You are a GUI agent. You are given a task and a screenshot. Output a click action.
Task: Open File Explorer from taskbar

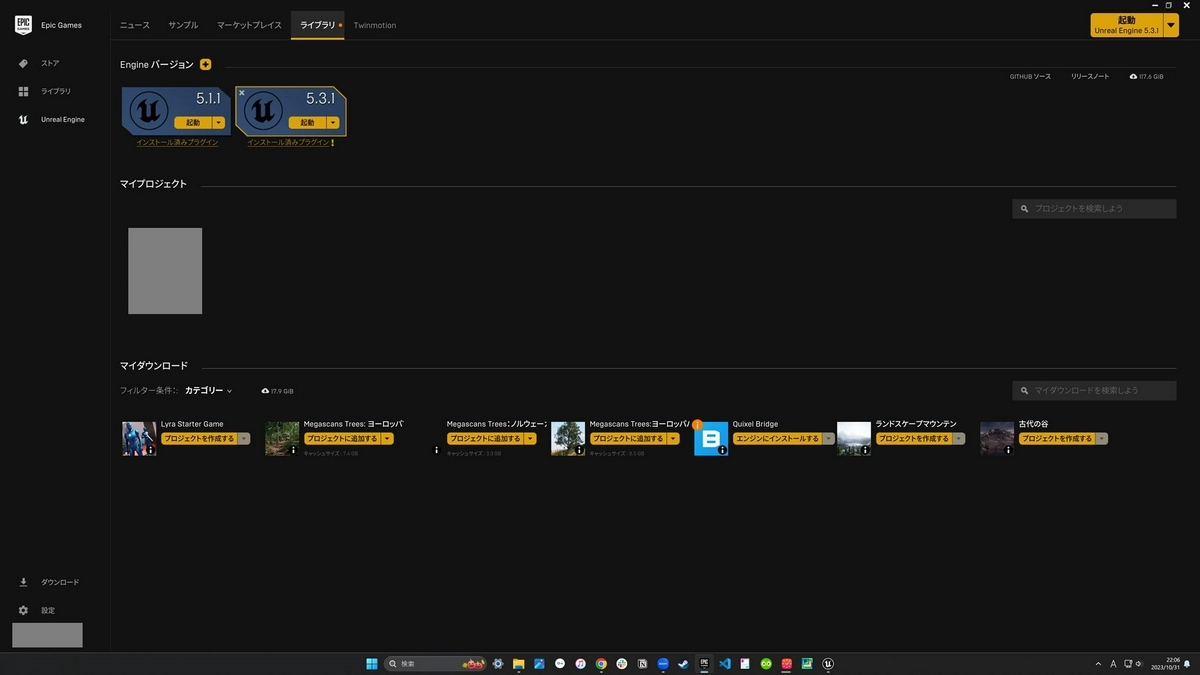(519, 664)
